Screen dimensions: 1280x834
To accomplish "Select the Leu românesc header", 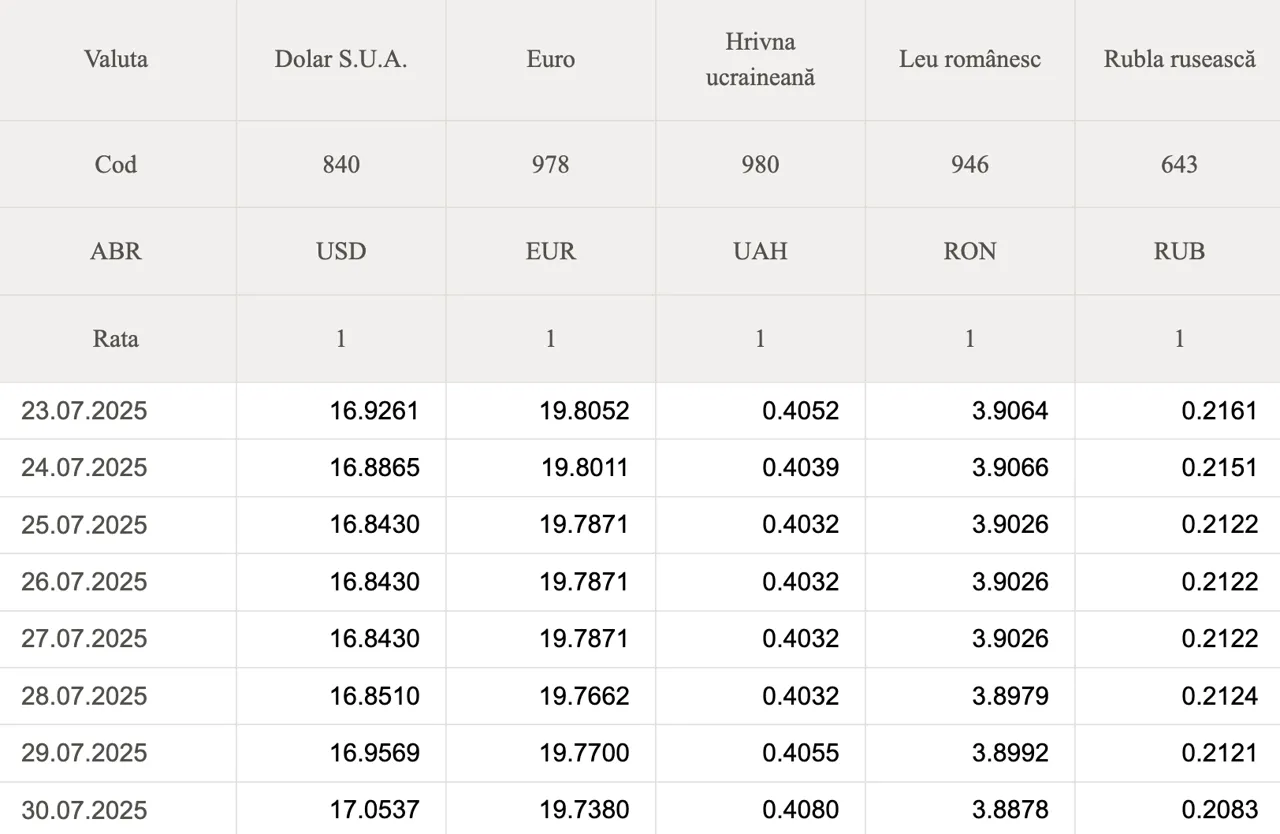I will point(970,59).
